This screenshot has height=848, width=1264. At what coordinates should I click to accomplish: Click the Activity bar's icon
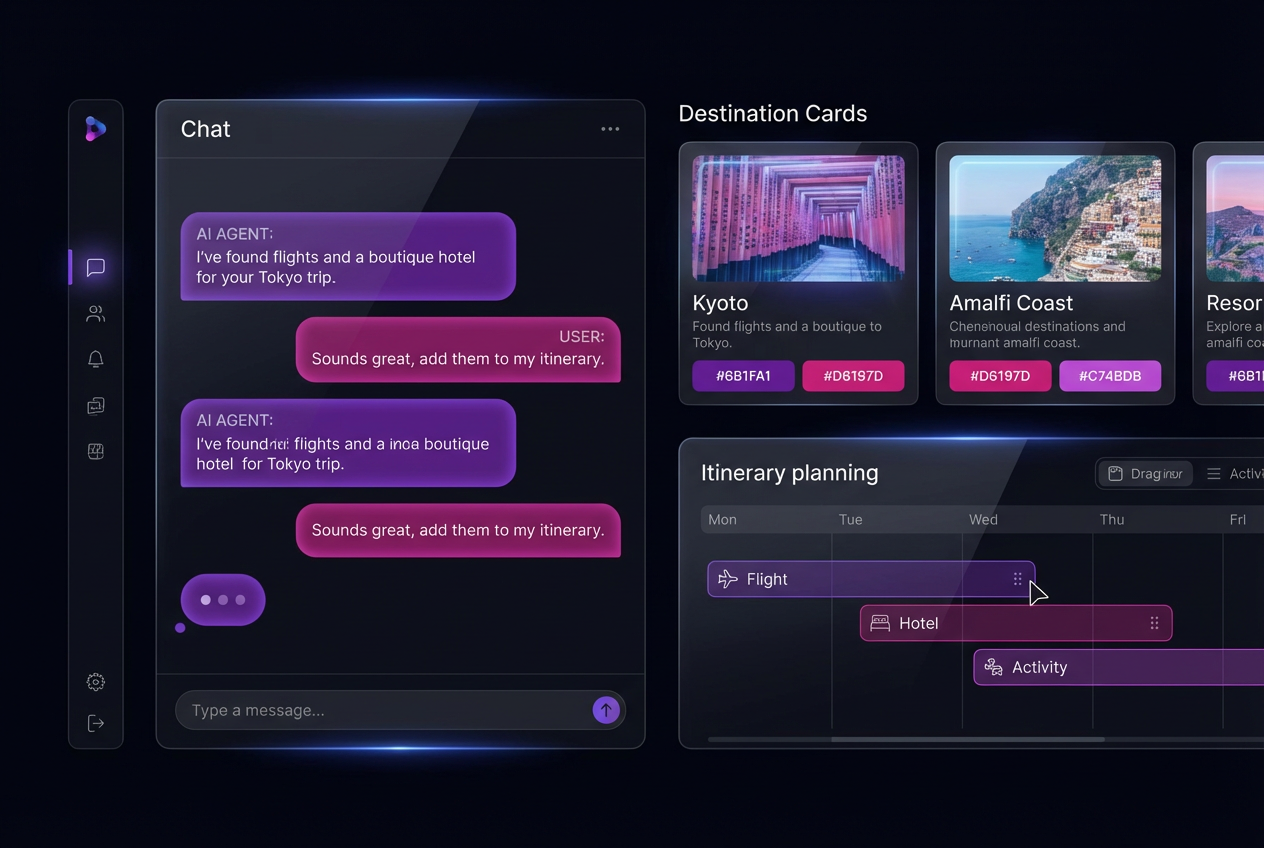[x=993, y=667]
